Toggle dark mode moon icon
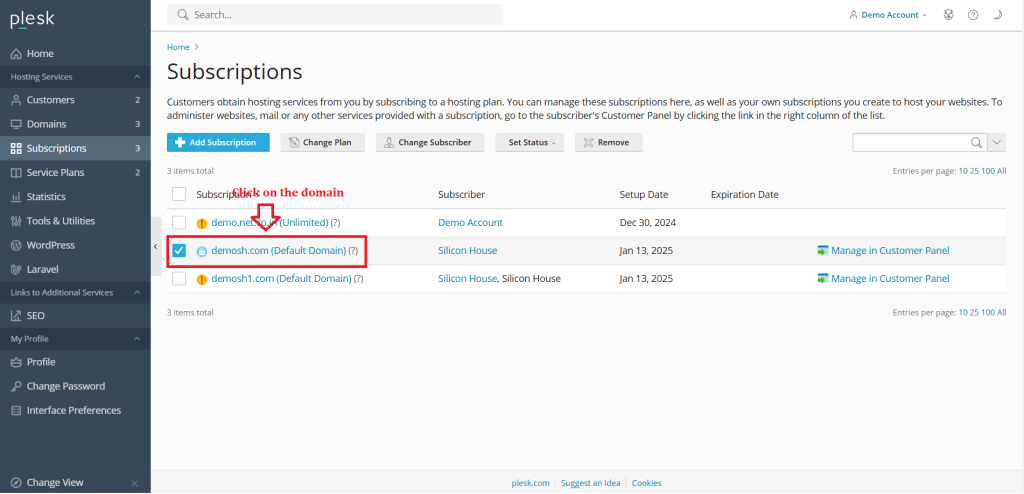This screenshot has width=1024, height=494. tap(997, 15)
